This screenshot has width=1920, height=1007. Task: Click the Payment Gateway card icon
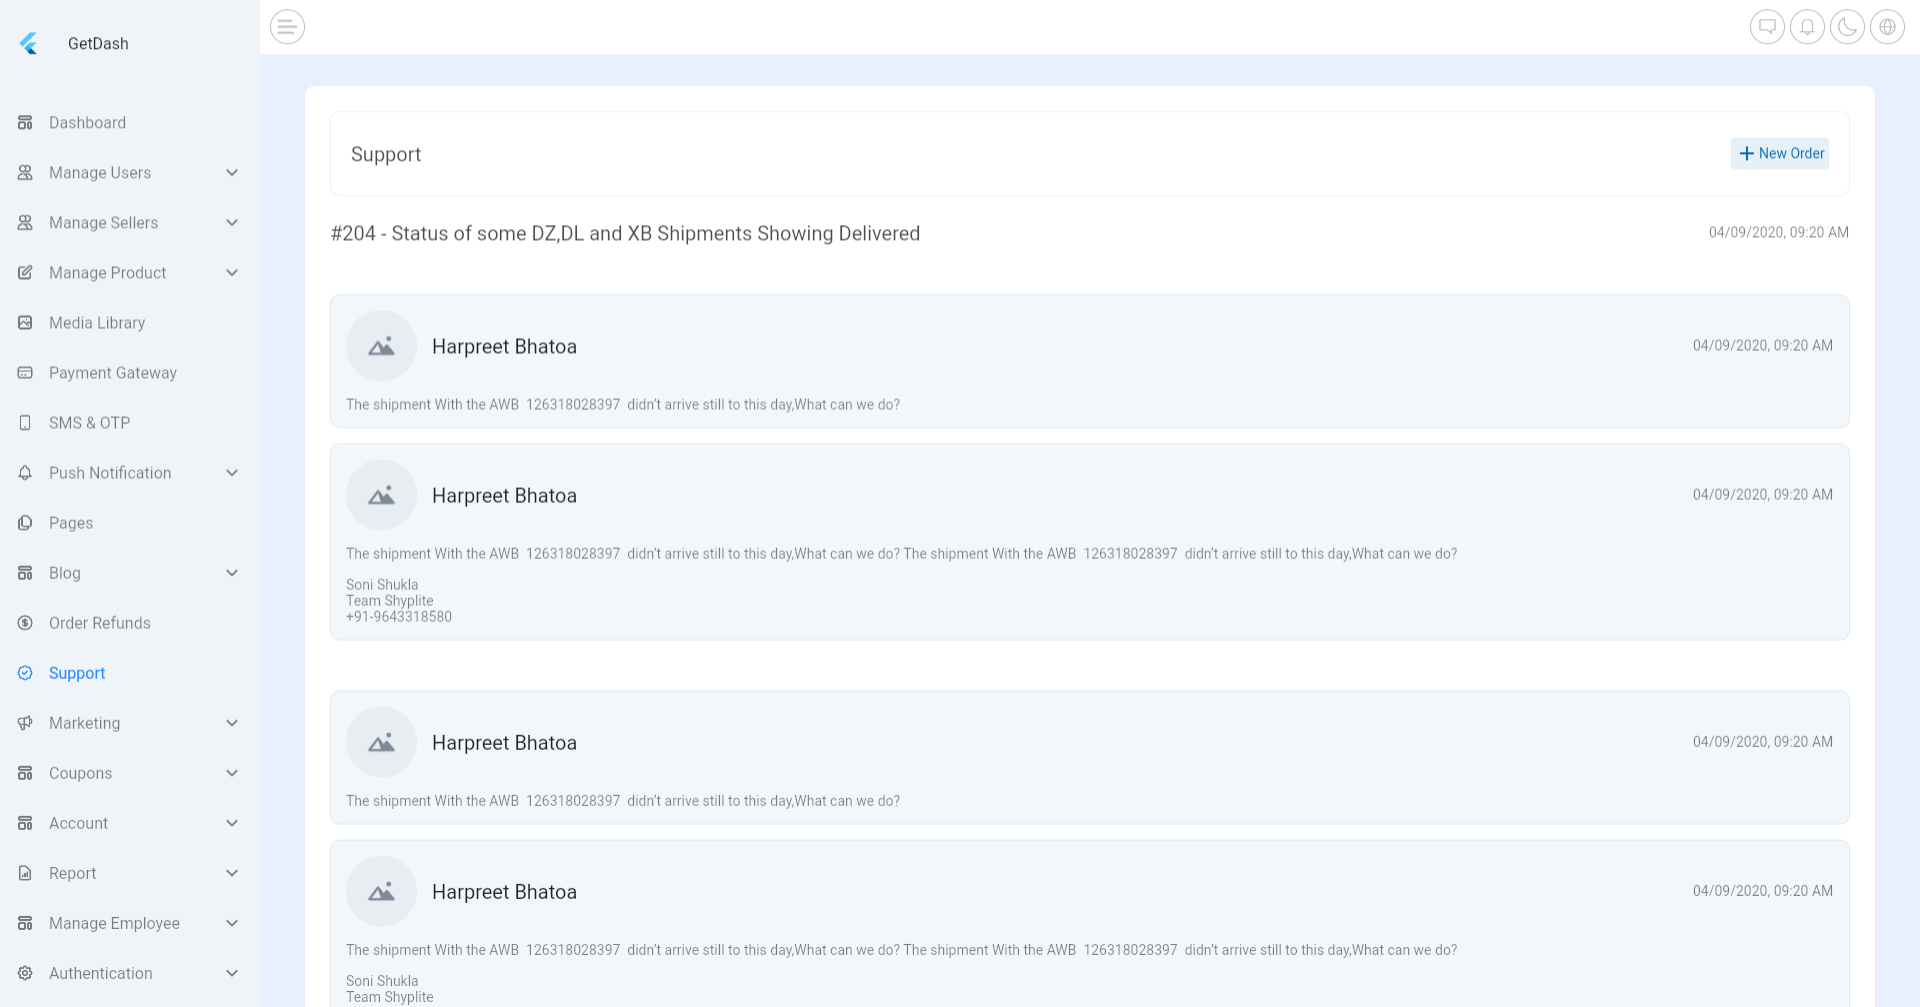pos(26,373)
